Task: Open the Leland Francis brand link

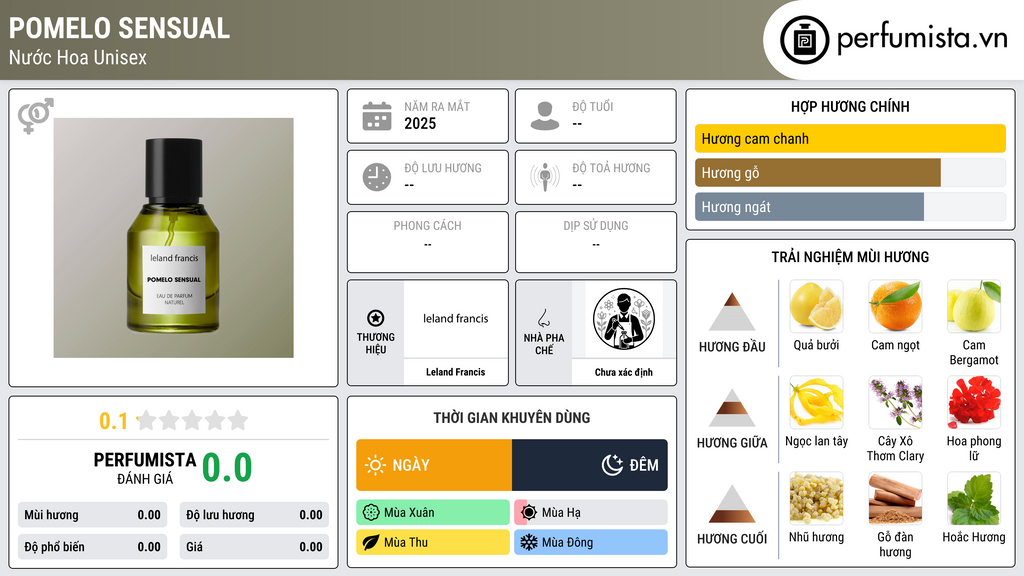Action: [455, 372]
